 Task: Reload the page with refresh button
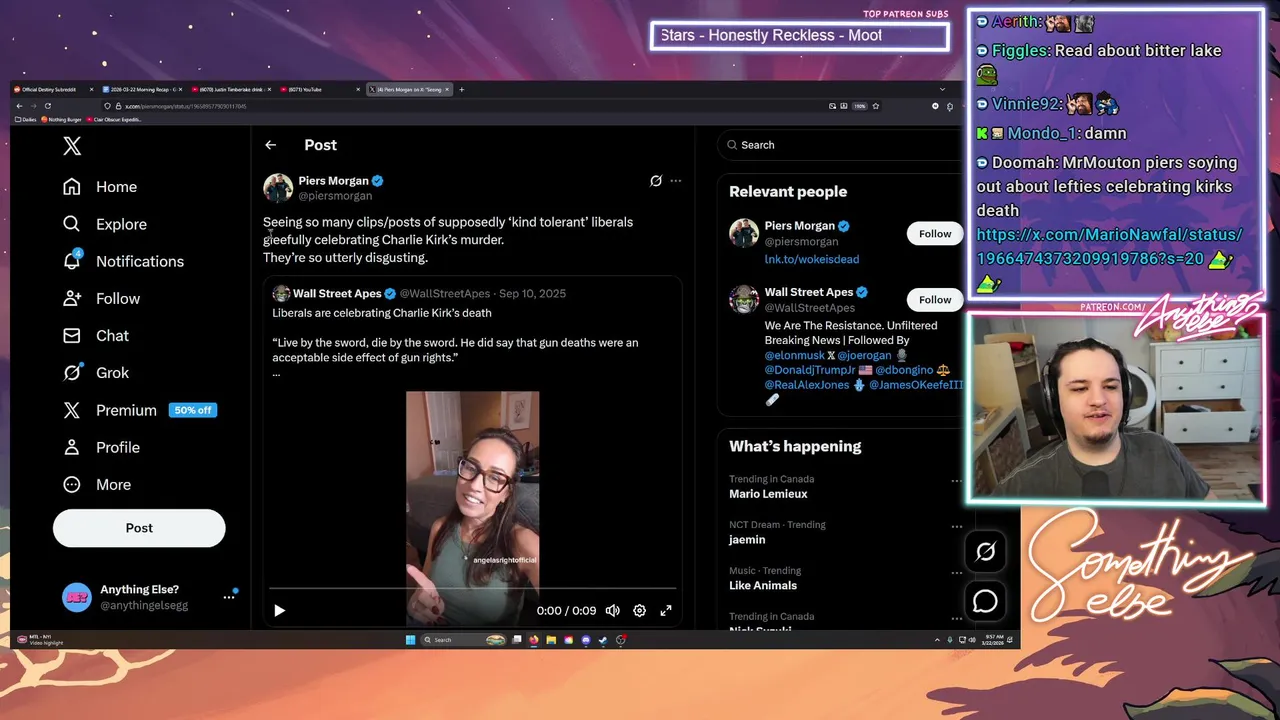47,106
